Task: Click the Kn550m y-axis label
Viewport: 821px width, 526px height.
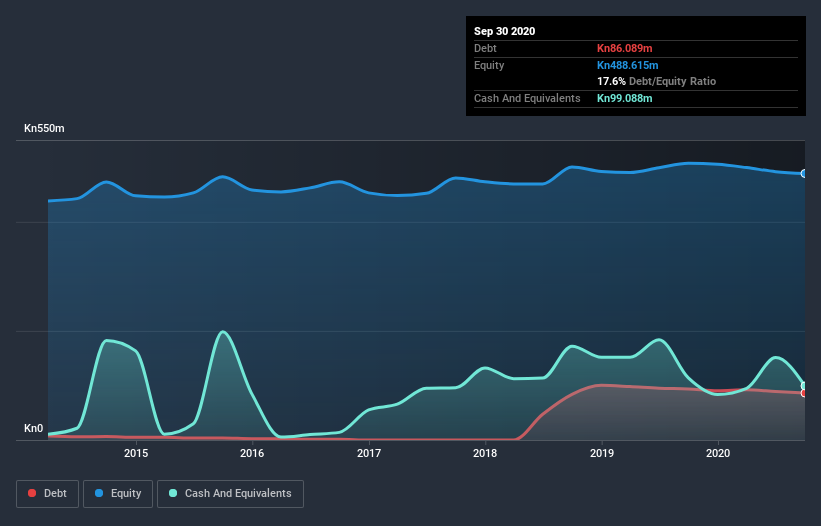Action: [44, 128]
